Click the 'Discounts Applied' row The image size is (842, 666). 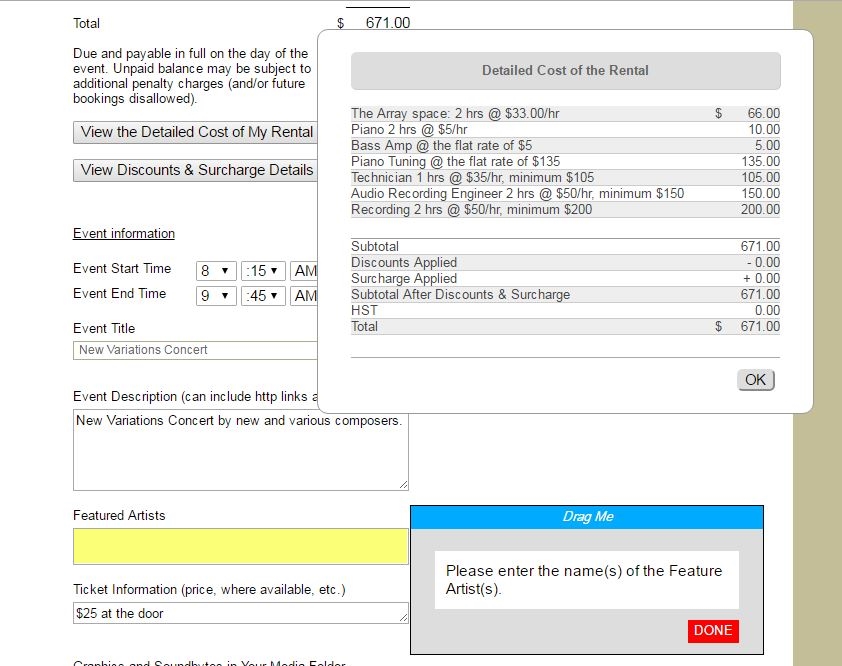(565, 263)
